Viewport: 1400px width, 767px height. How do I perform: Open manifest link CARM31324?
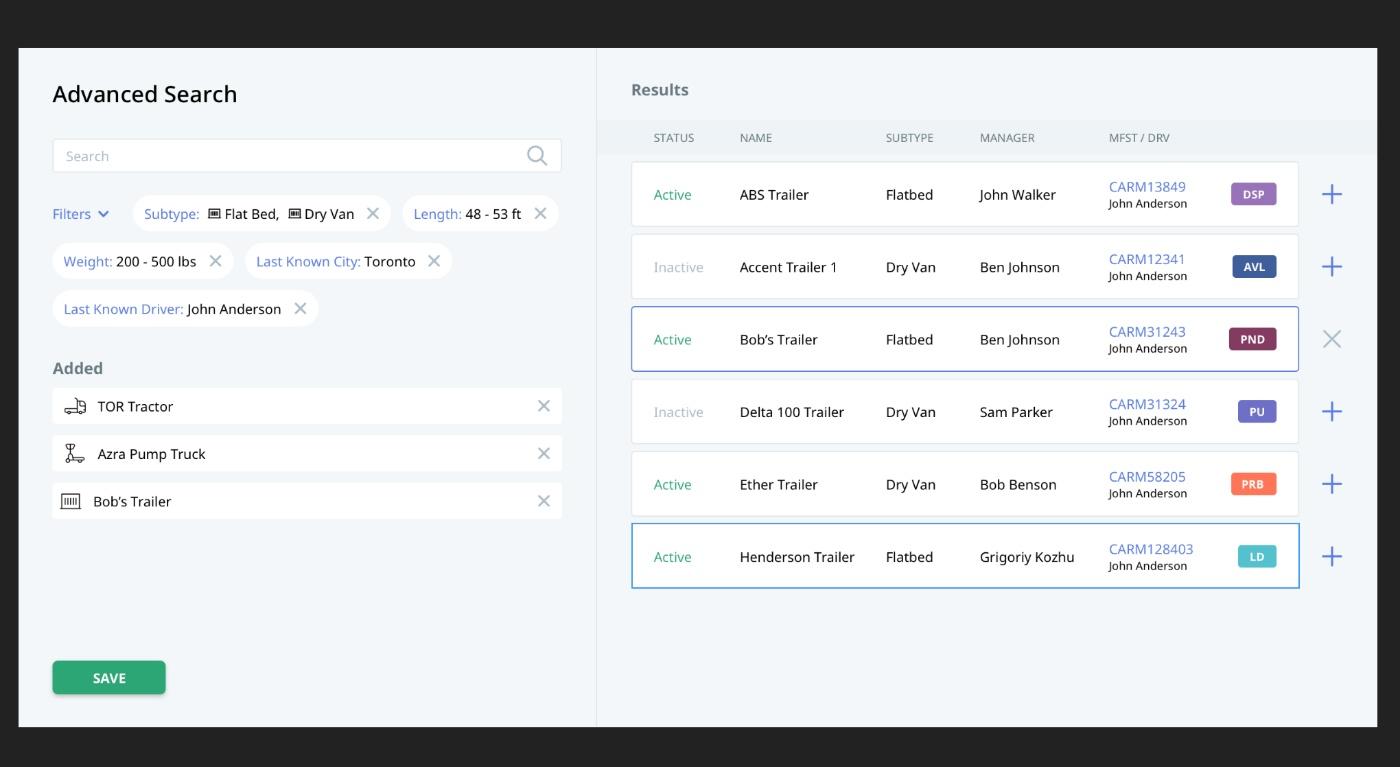pyautogui.click(x=1147, y=404)
